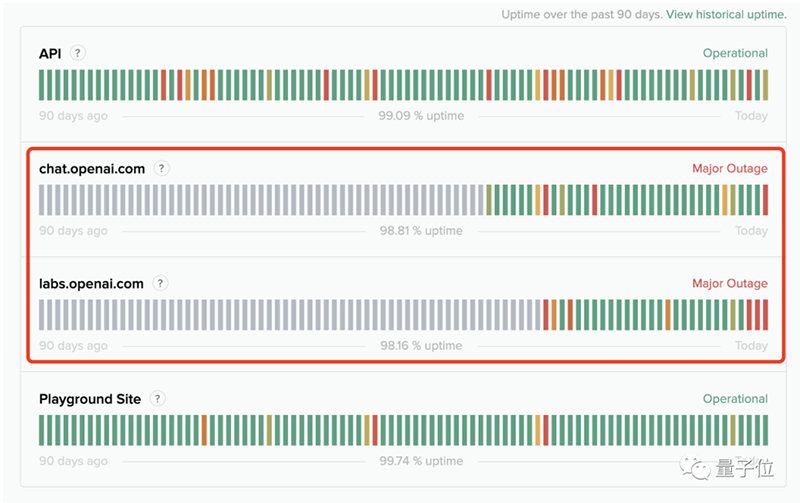Viewport: 800px width, 503px height.
Task: Show help info for Playground Site
Action: (x=158, y=398)
